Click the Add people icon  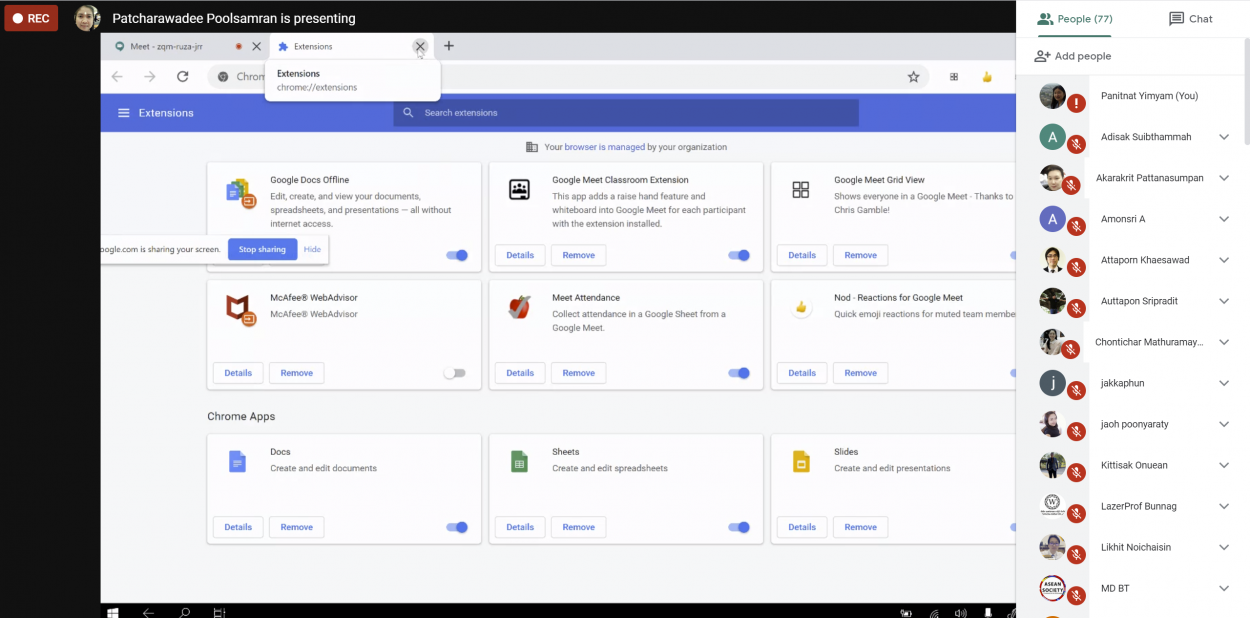(1043, 56)
